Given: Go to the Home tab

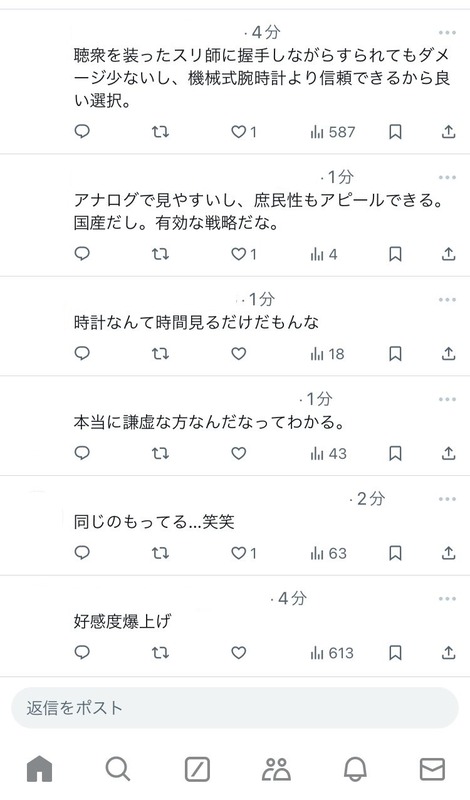Looking at the screenshot, I should click(x=39, y=768).
